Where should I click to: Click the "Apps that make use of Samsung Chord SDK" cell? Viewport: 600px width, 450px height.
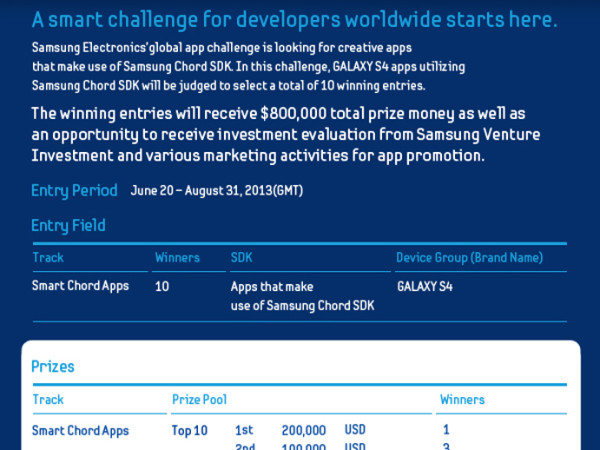click(x=302, y=296)
